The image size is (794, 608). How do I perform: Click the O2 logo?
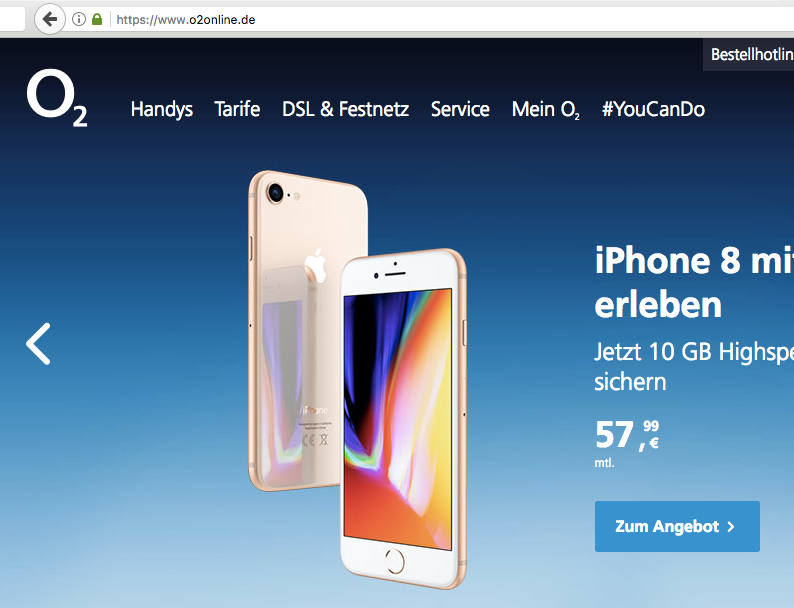[57, 98]
